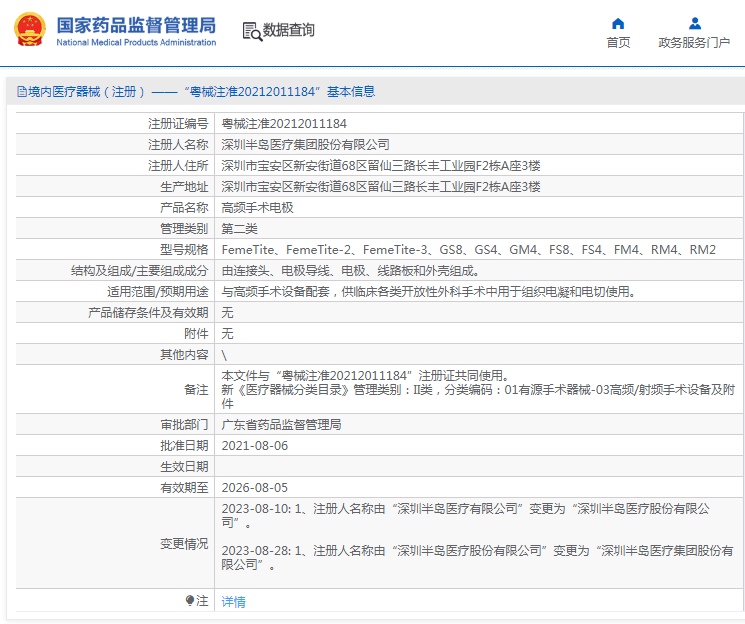745x624 pixels.
Task: Click the 由连接头、电极导线 composition value
Action: pyautogui.click(x=351, y=270)
